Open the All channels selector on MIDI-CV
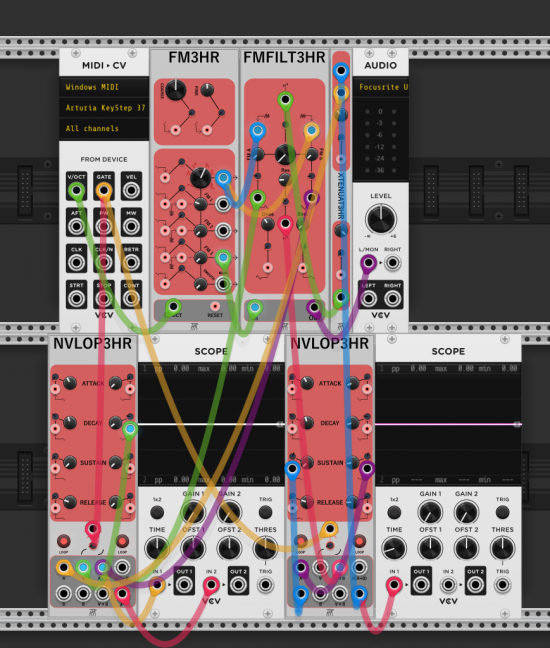 coord(104,129)
